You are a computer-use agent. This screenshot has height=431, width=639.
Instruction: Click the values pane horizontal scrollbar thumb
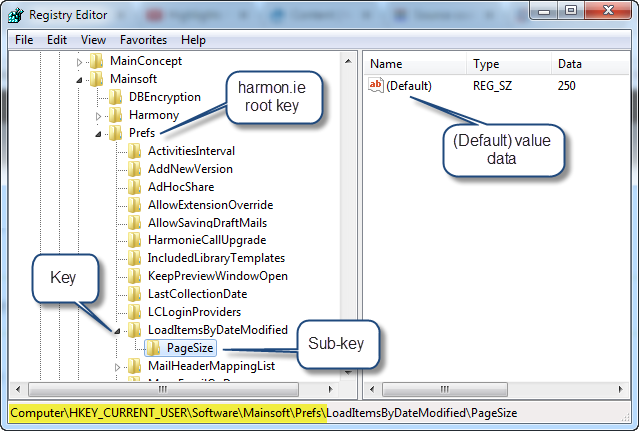(445, 389)
